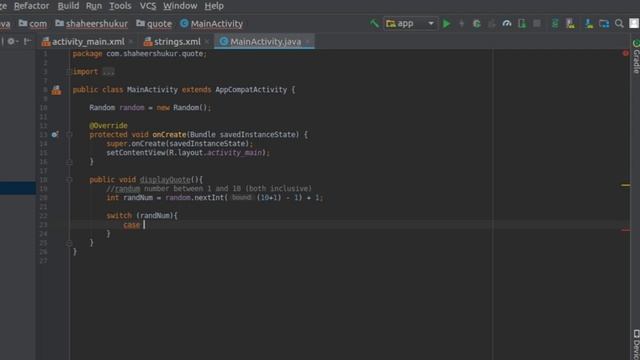
Task: Open the Run menu
Action: 94,6
